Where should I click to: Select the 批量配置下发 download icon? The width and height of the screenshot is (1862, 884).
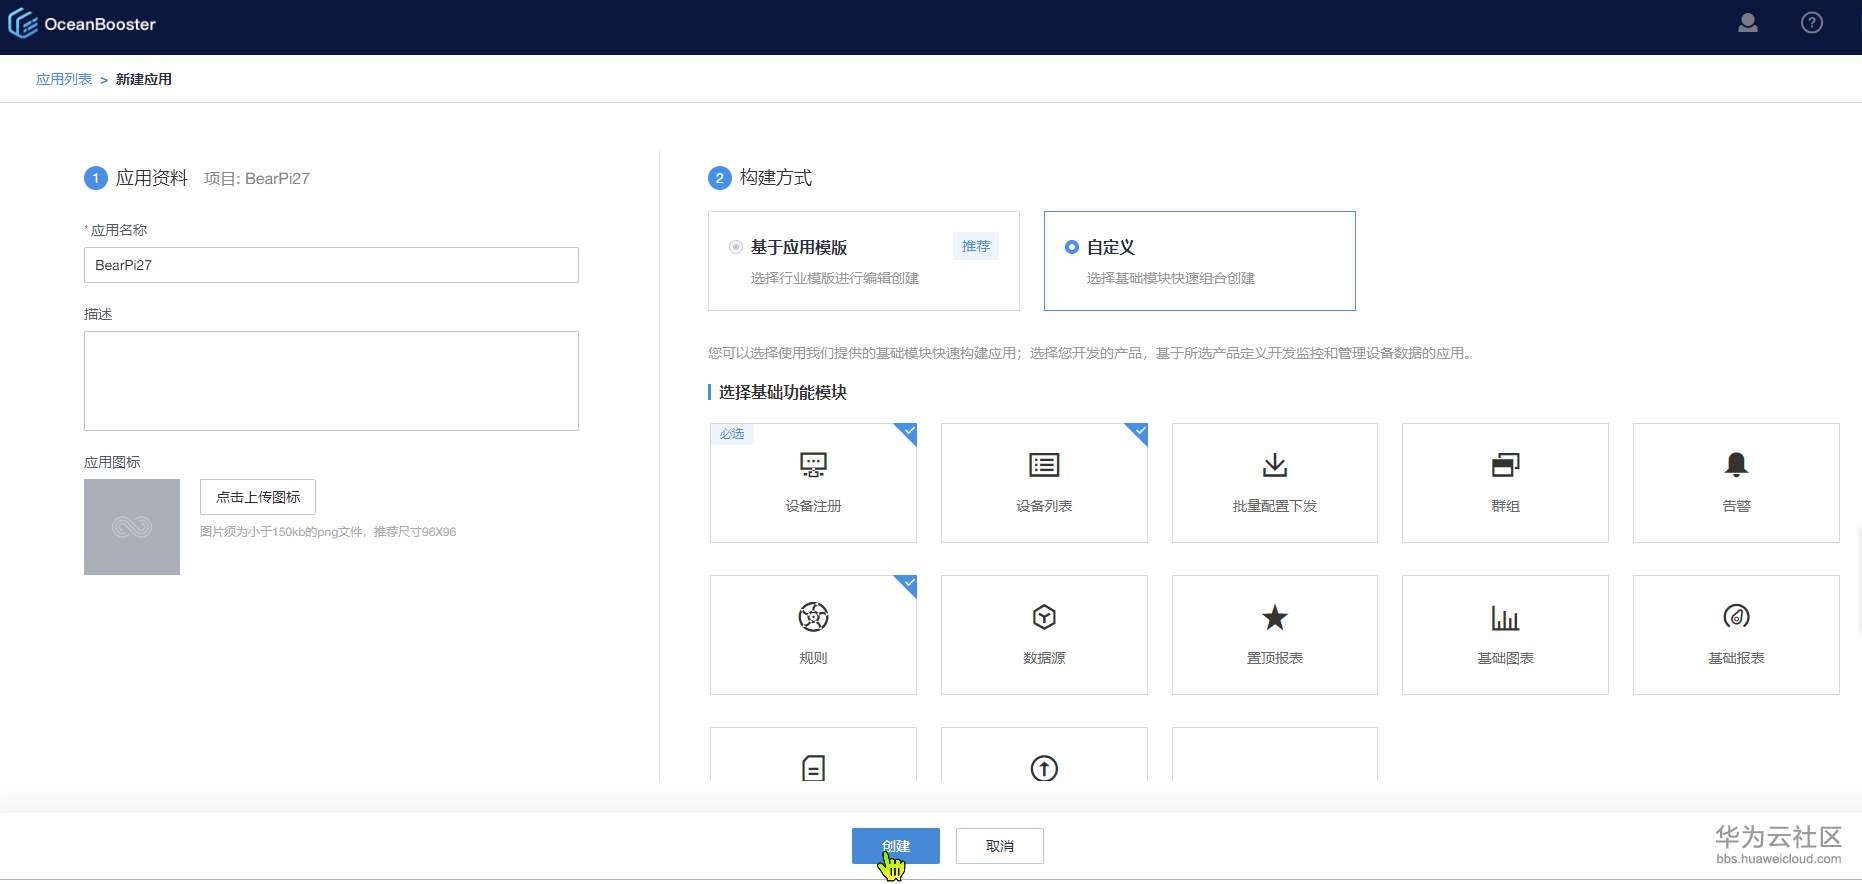point(1275,465)
